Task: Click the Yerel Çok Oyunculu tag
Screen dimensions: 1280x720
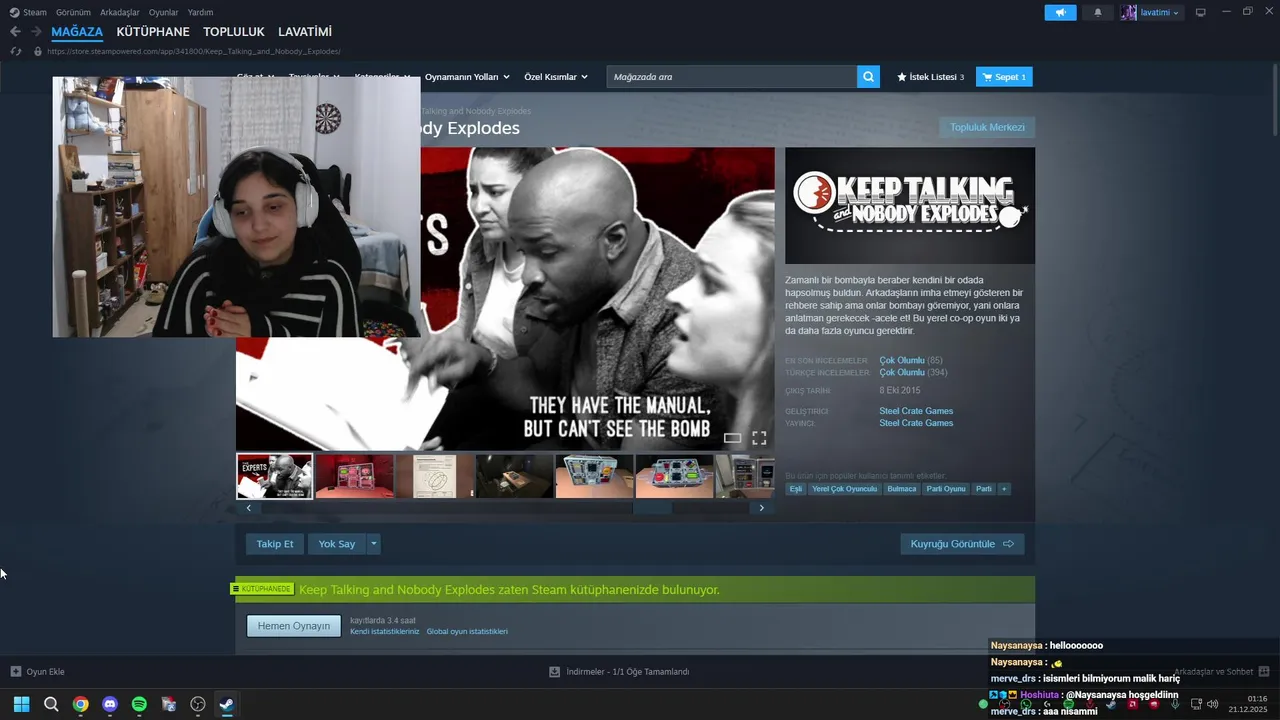Action: pyautogui.click(x=844, y=489)
